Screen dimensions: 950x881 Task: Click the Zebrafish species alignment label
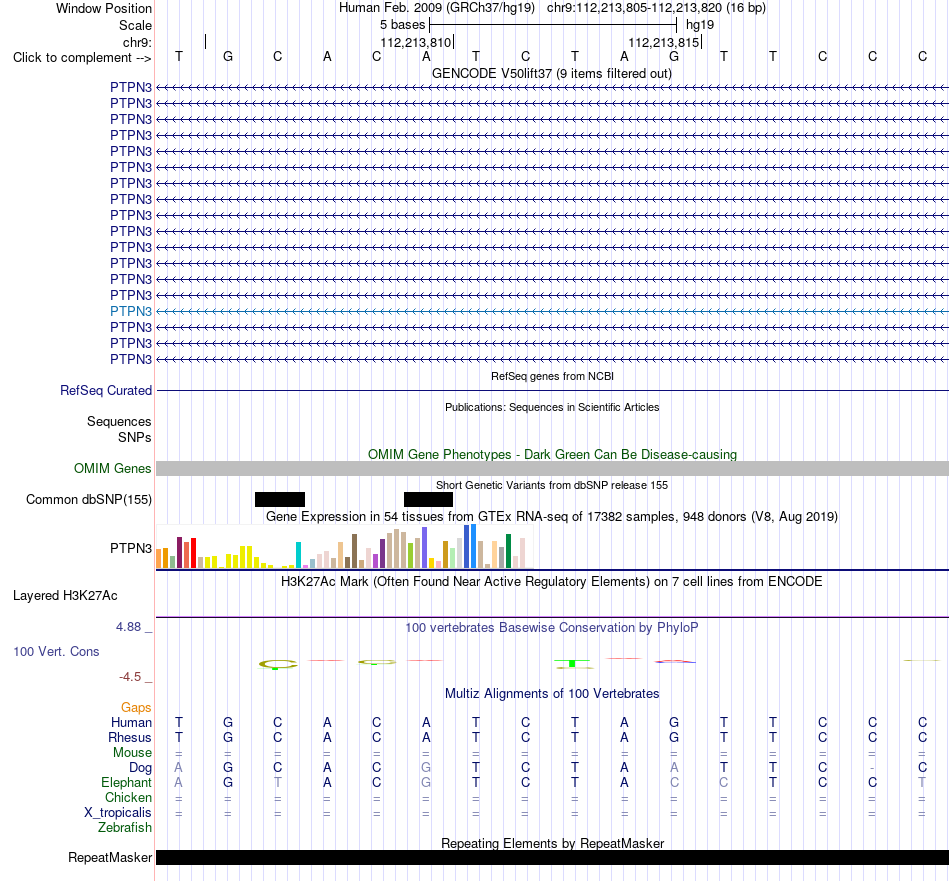pos(125,828)
